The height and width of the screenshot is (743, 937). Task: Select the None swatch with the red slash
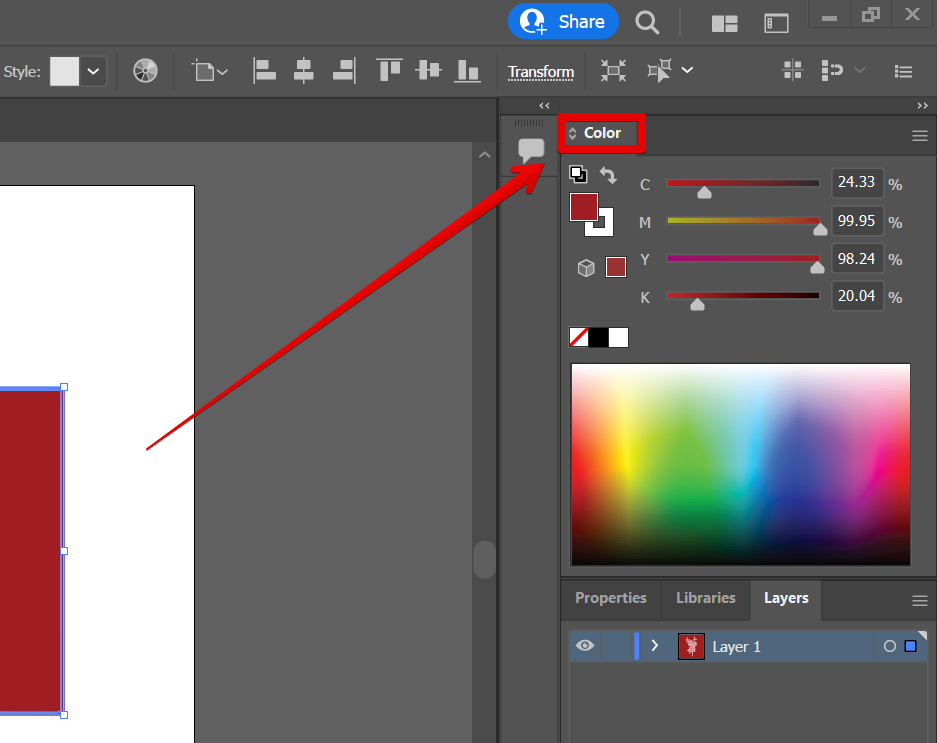coord(578,337)
